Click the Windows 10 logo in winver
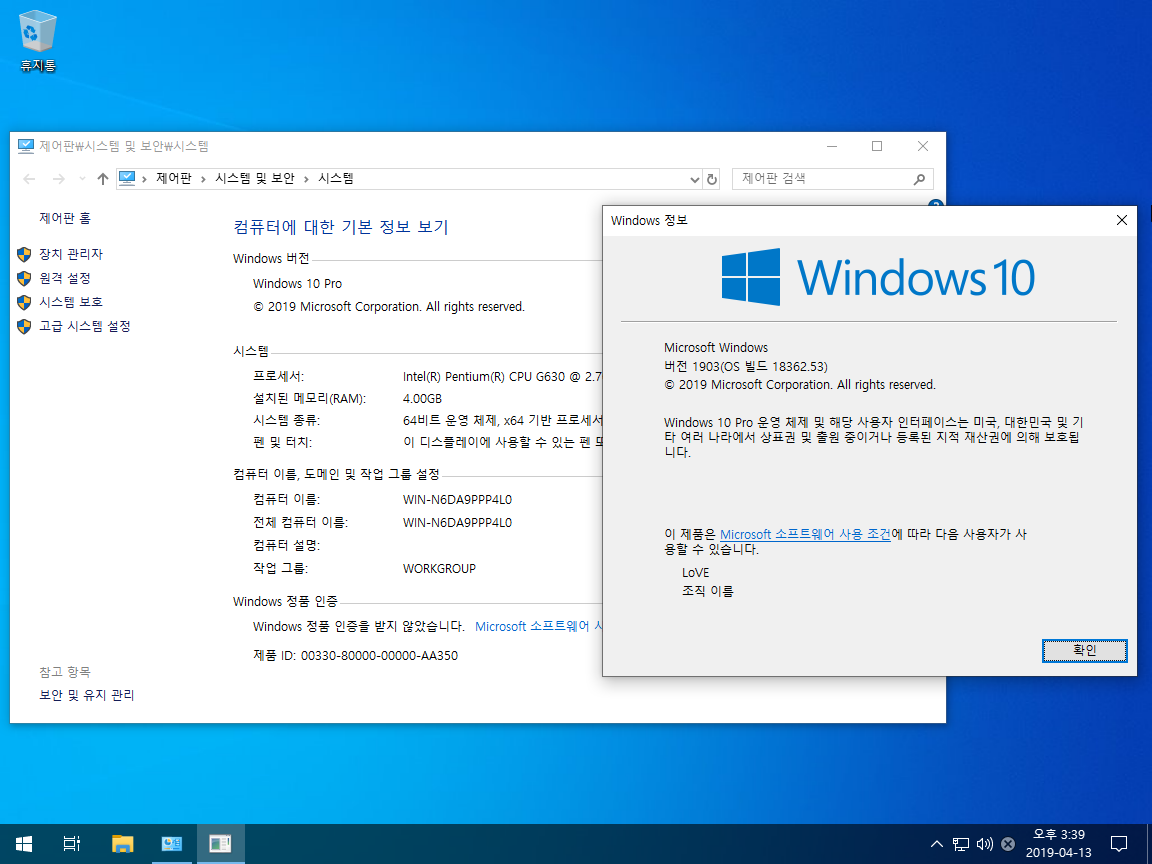This screenshot has height=864, width=1152. pos(878,277)
